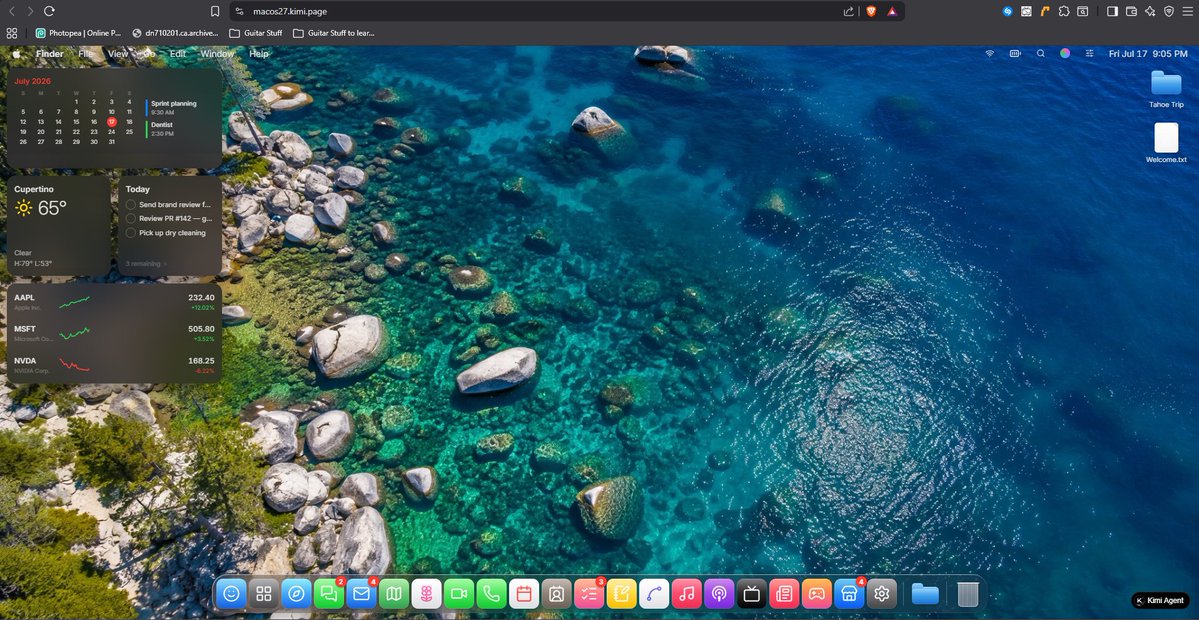The width and height of the screenshot is (1199, 620).
Task: Open Control Center in menu bar
Action: (x=1090, y=54)
